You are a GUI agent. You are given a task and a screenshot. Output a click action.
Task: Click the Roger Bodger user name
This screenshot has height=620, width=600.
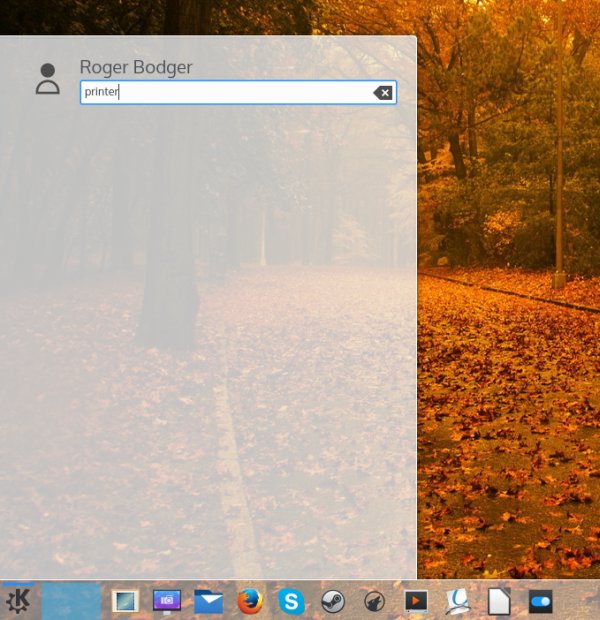coord(136,67)
